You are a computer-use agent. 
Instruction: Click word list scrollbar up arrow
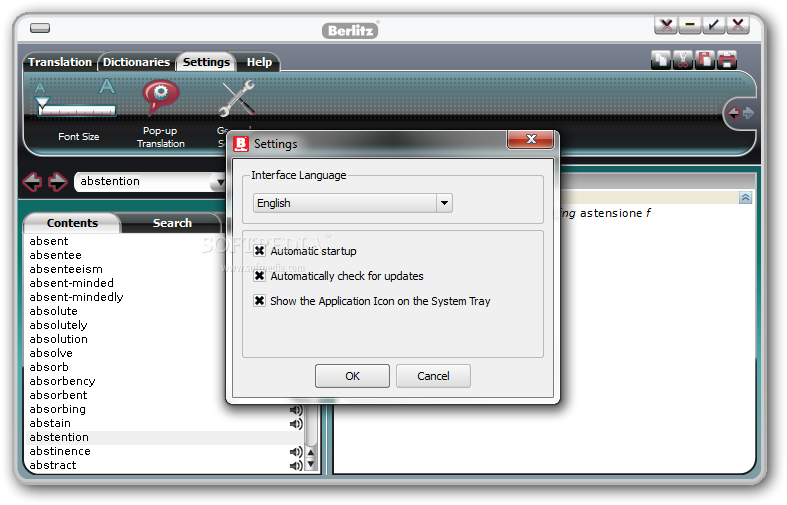(x=311, y=453)
